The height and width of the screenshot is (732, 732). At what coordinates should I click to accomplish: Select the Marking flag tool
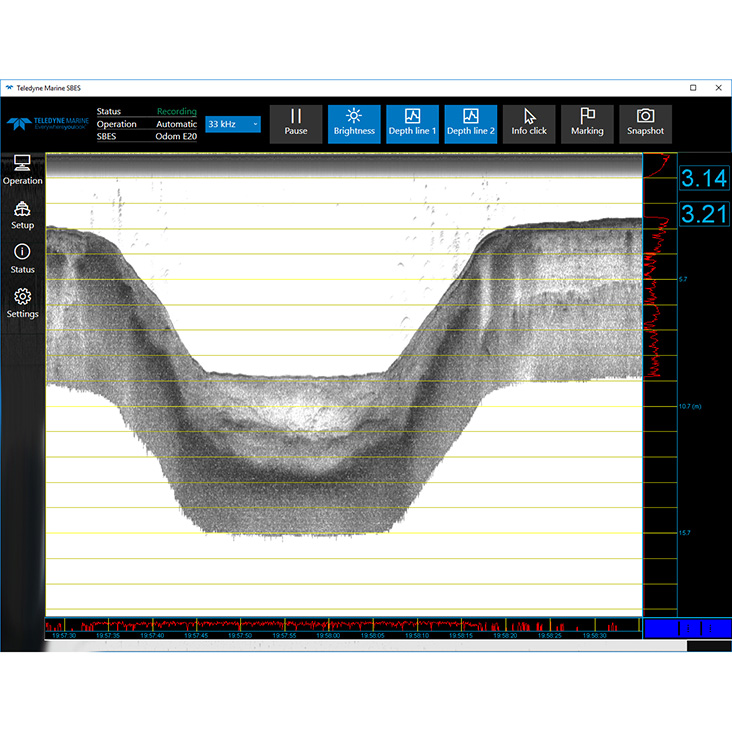587,124
